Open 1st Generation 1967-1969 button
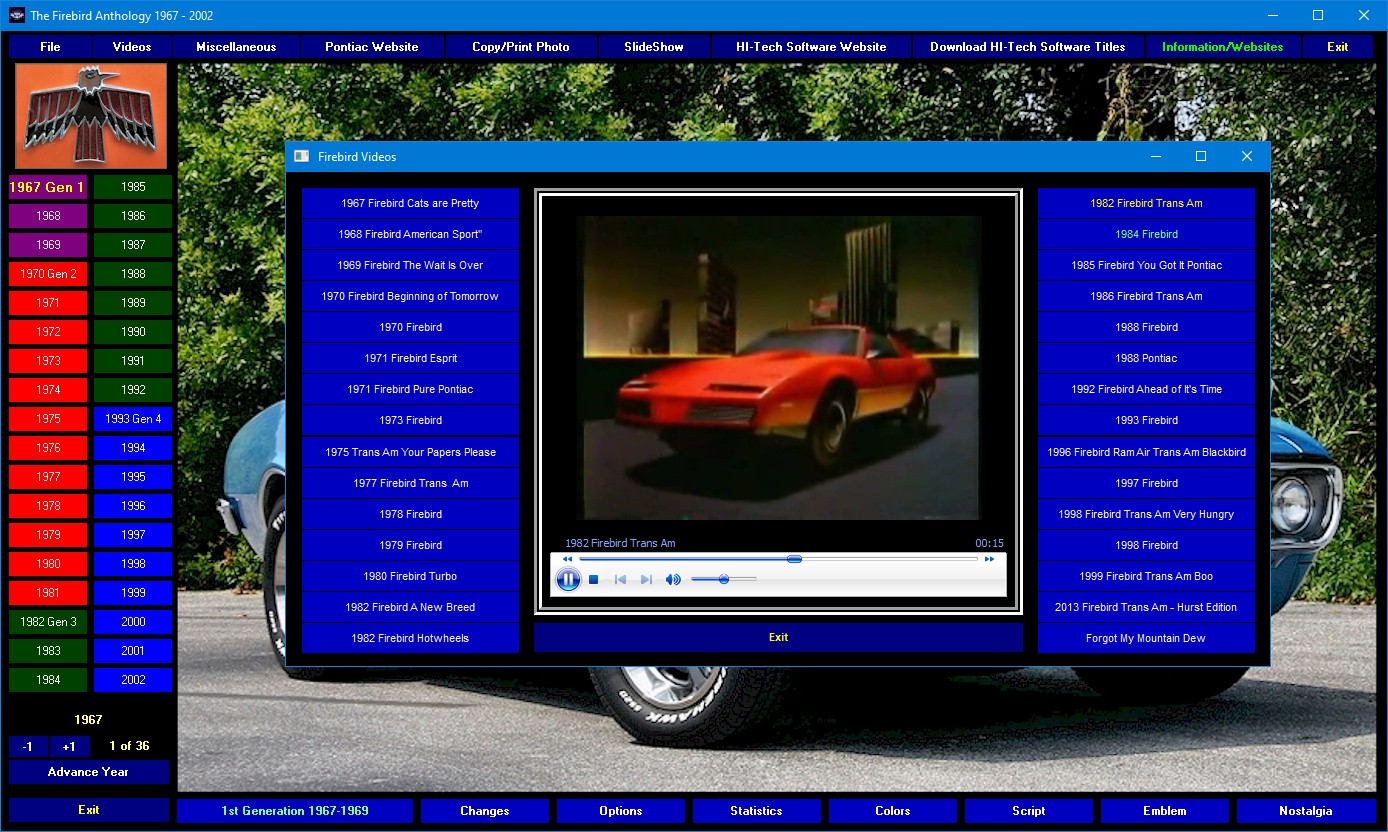The image size is (1388, 832). [295, 811]
